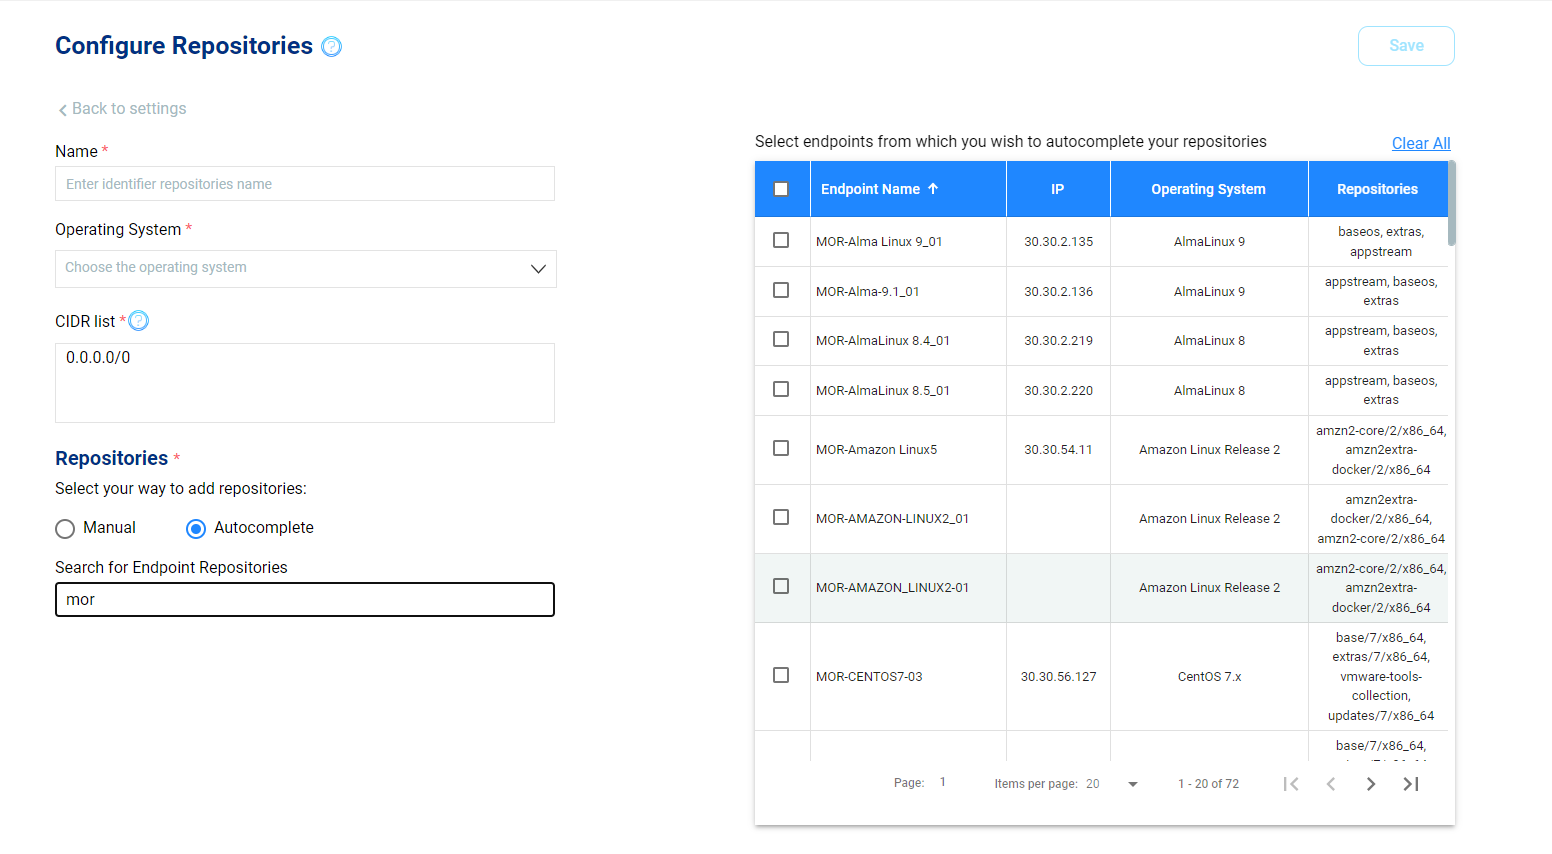1552x854 pixels.
Task: Jump to the first endpoints page
Action: [x=1291, y=784]
